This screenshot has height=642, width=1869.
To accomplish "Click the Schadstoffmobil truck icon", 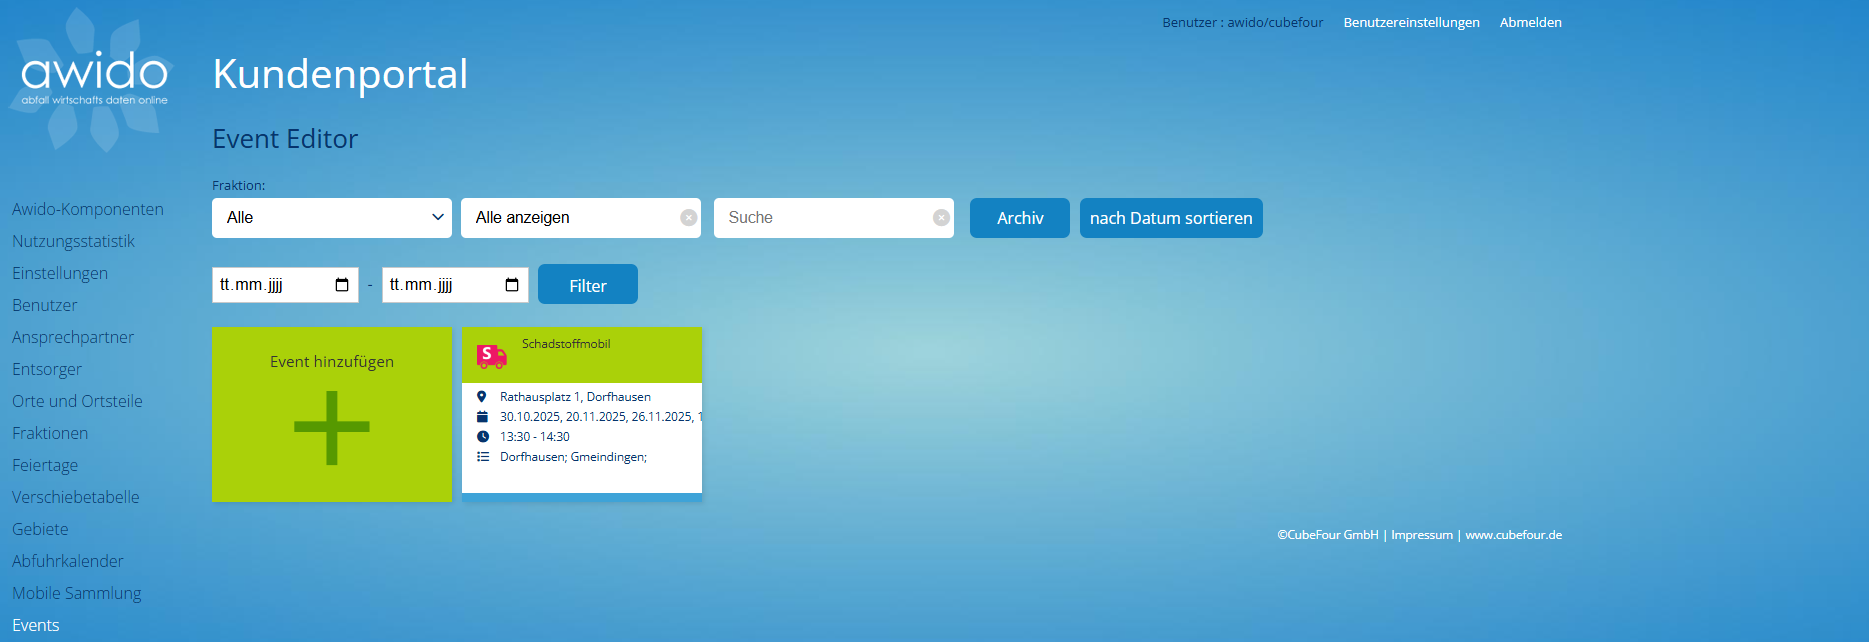I will (x=491, y=356).
